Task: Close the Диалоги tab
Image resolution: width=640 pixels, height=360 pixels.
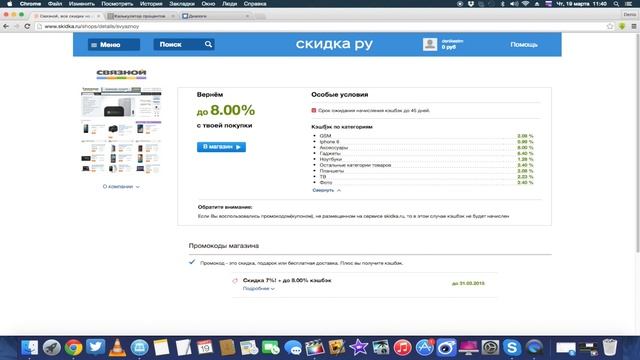Action: [x=247, y=16]
